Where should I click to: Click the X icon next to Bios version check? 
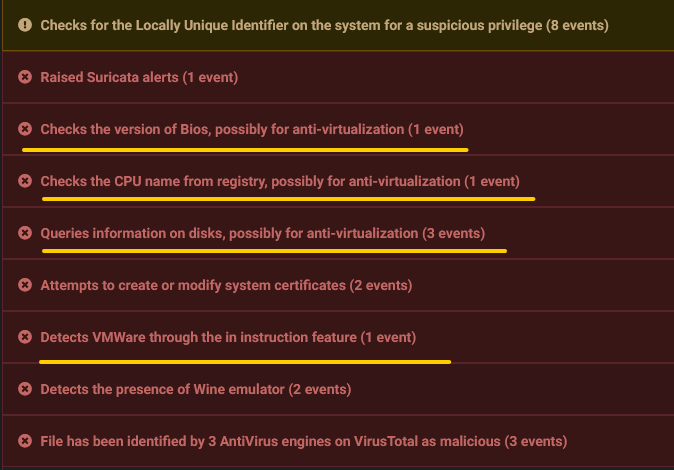click(25, 129)
